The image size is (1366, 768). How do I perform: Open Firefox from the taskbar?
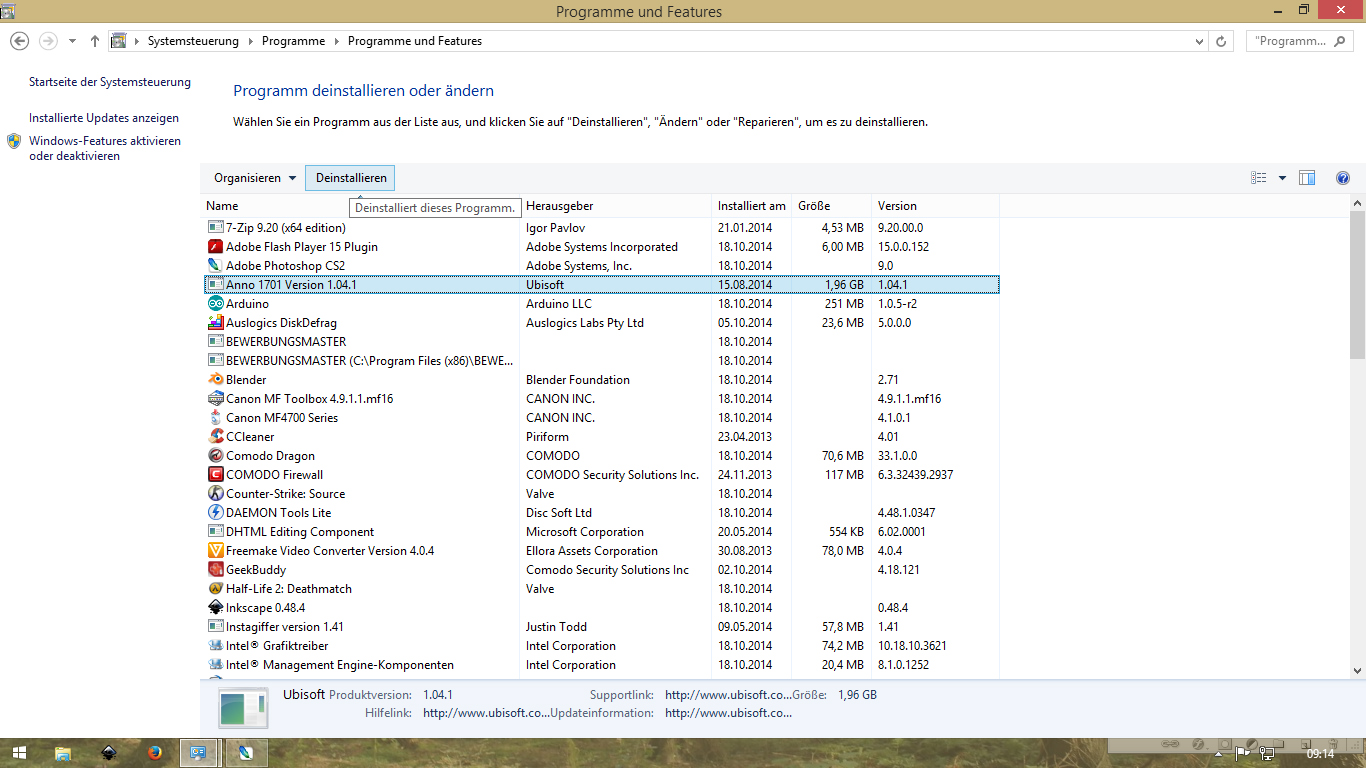click(154, 753)
